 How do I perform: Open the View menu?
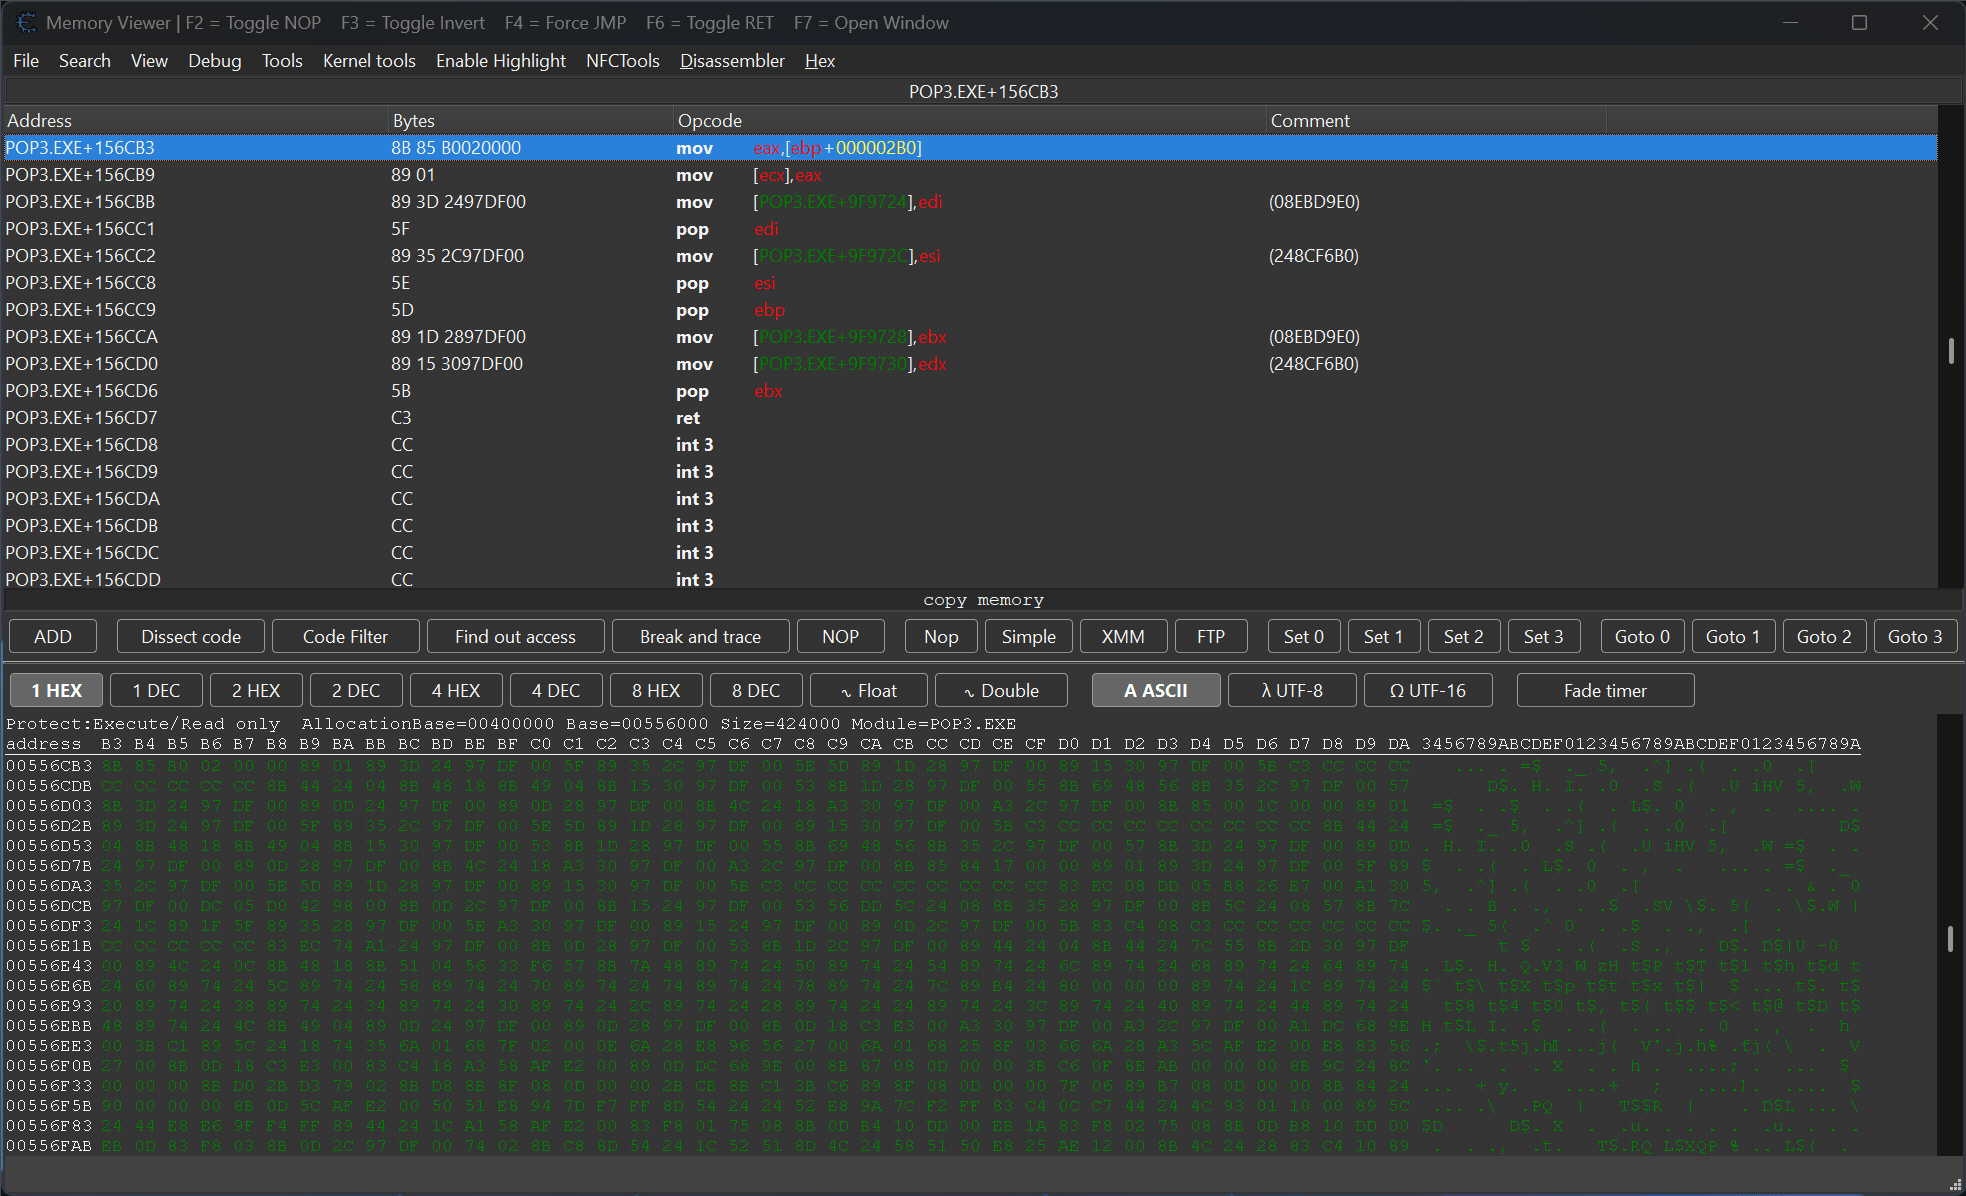(x=149, y=61)
